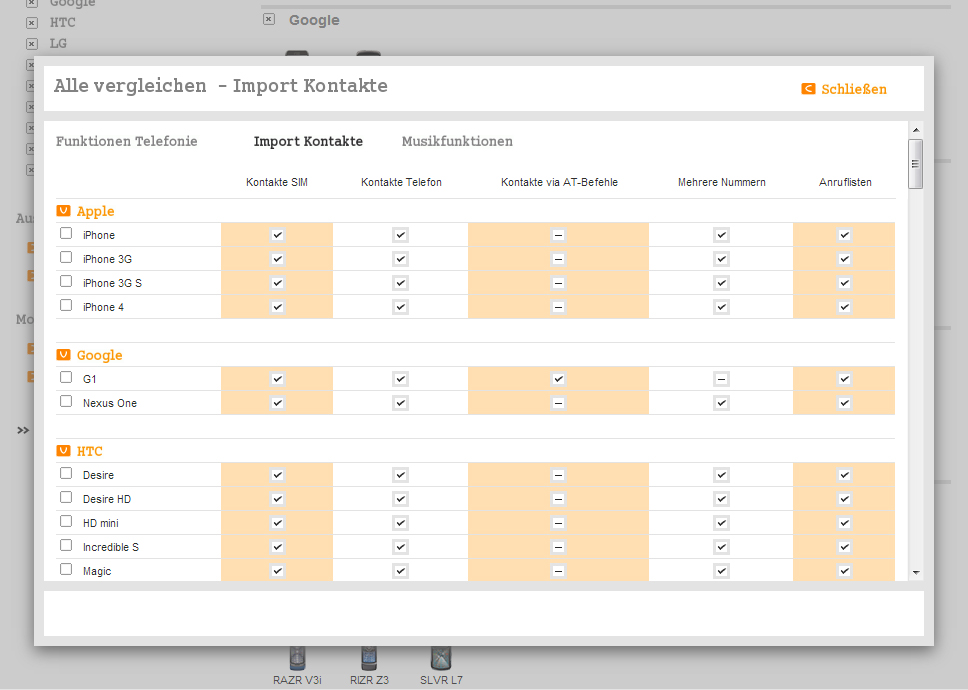Enable the Incredible S row checkbox

coord(66,545)
